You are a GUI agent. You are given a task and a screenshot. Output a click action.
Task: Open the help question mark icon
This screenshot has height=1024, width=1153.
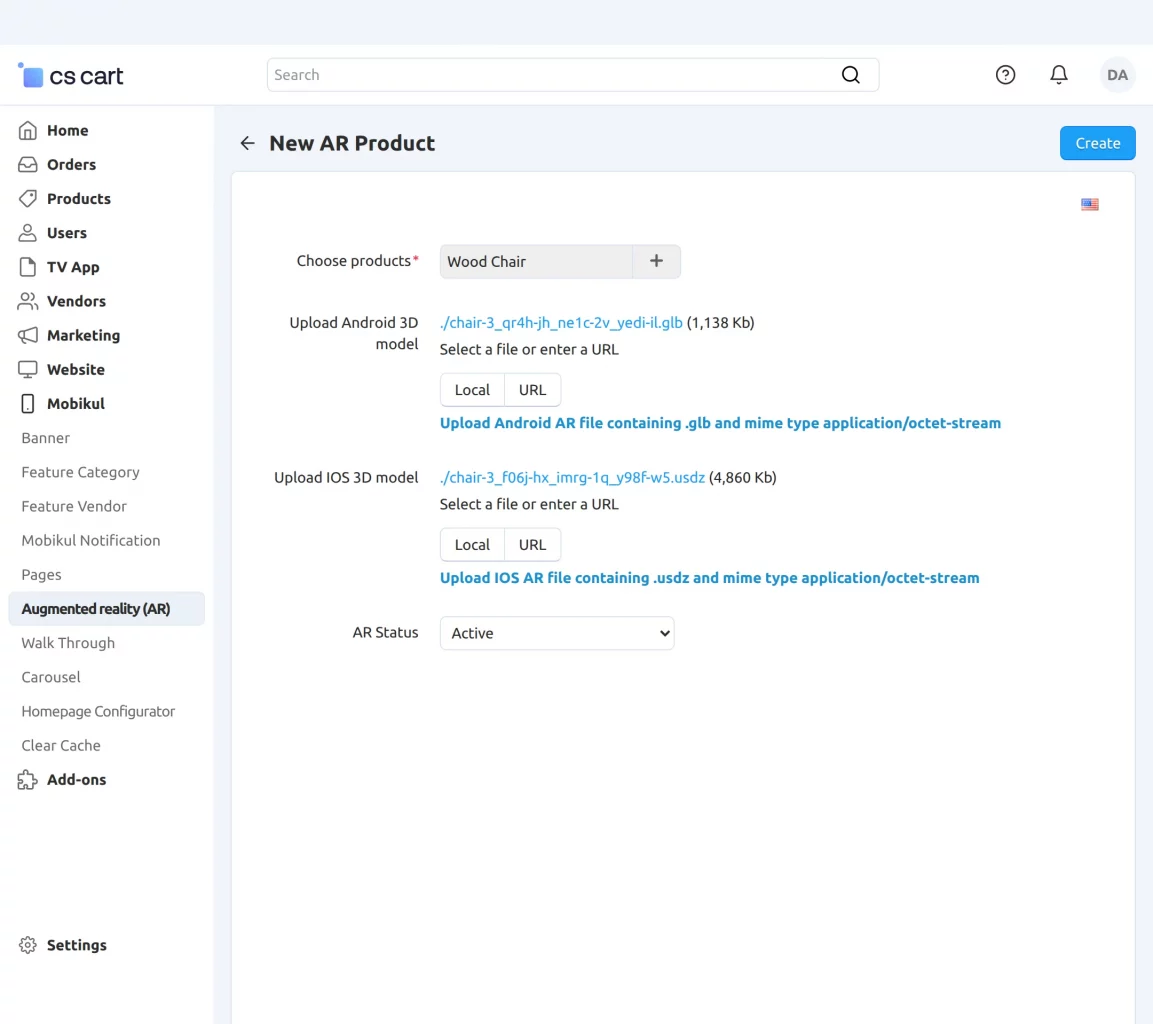tap(1005, 75)
